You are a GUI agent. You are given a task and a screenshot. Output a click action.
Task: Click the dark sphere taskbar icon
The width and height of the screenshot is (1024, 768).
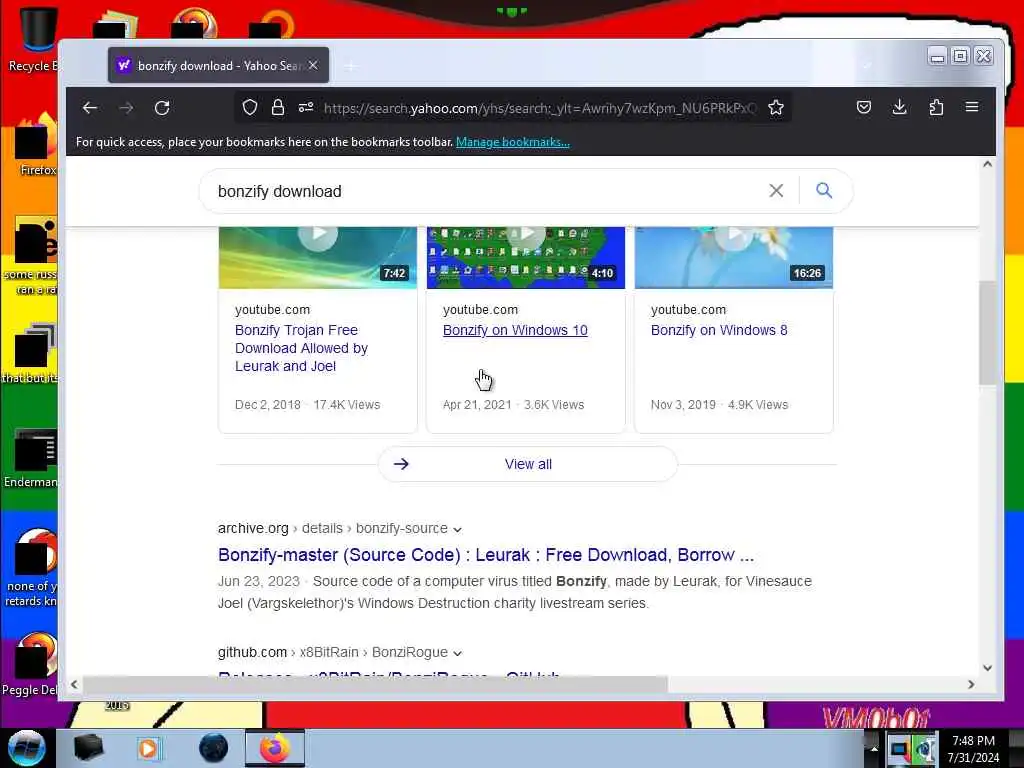[x=213, y=748]
